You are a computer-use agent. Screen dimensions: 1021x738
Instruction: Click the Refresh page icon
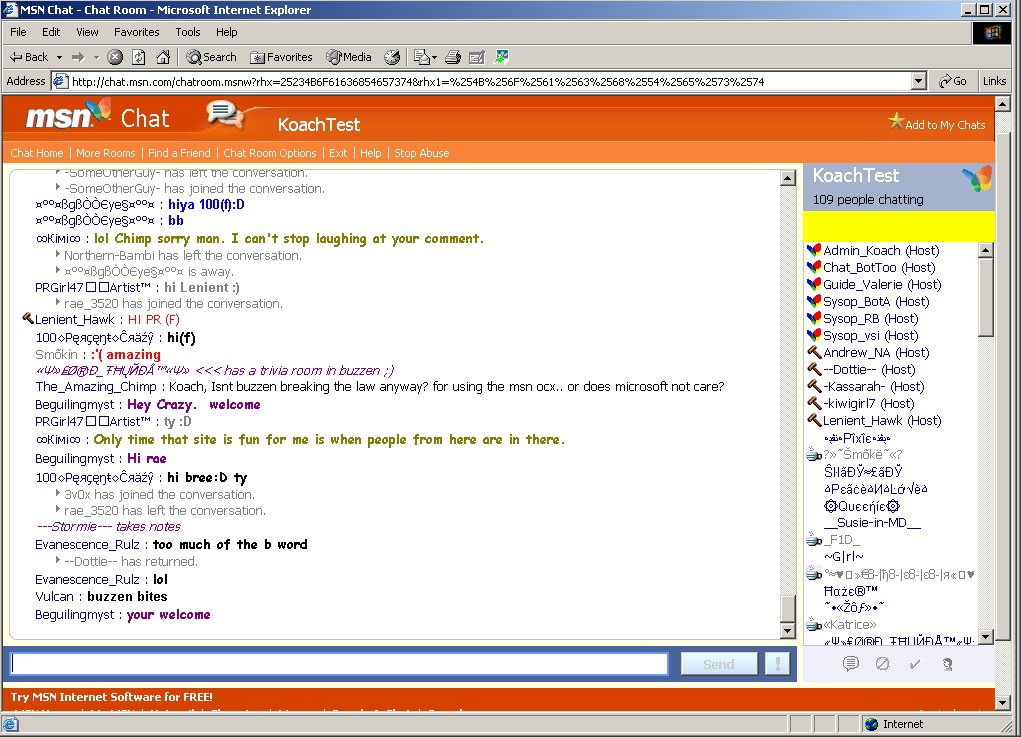pyautogui.click(x=139, y=57)
